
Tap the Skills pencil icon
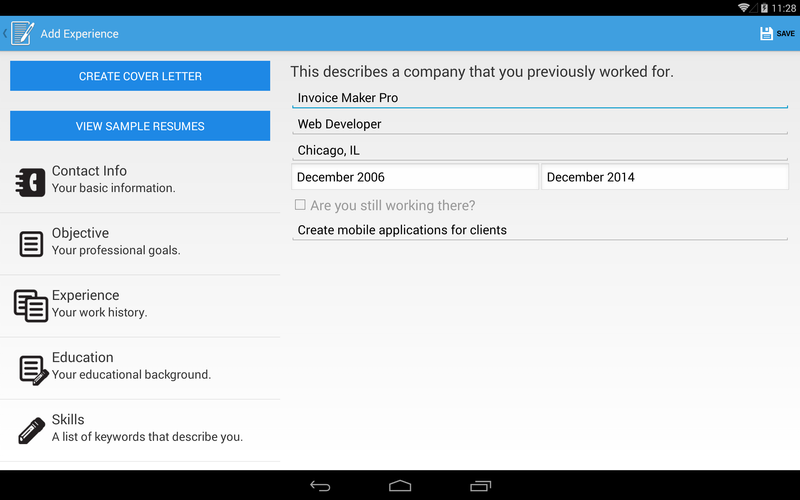click(32, 431)
